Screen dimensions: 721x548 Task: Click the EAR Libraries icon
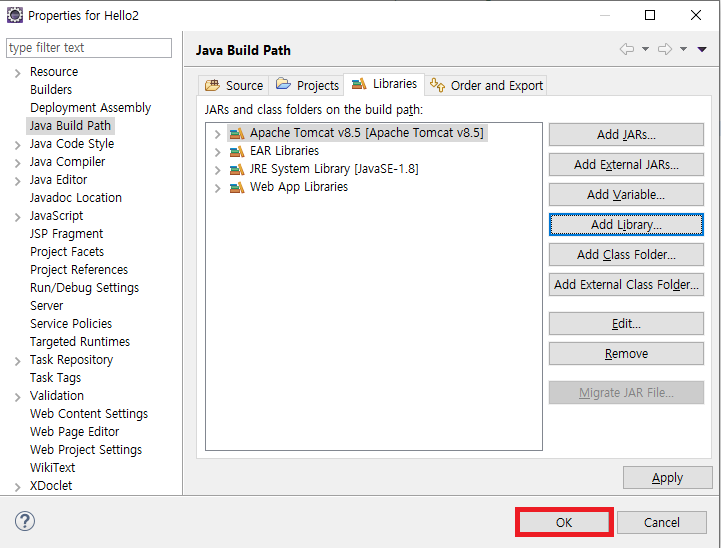coord(237,151)
